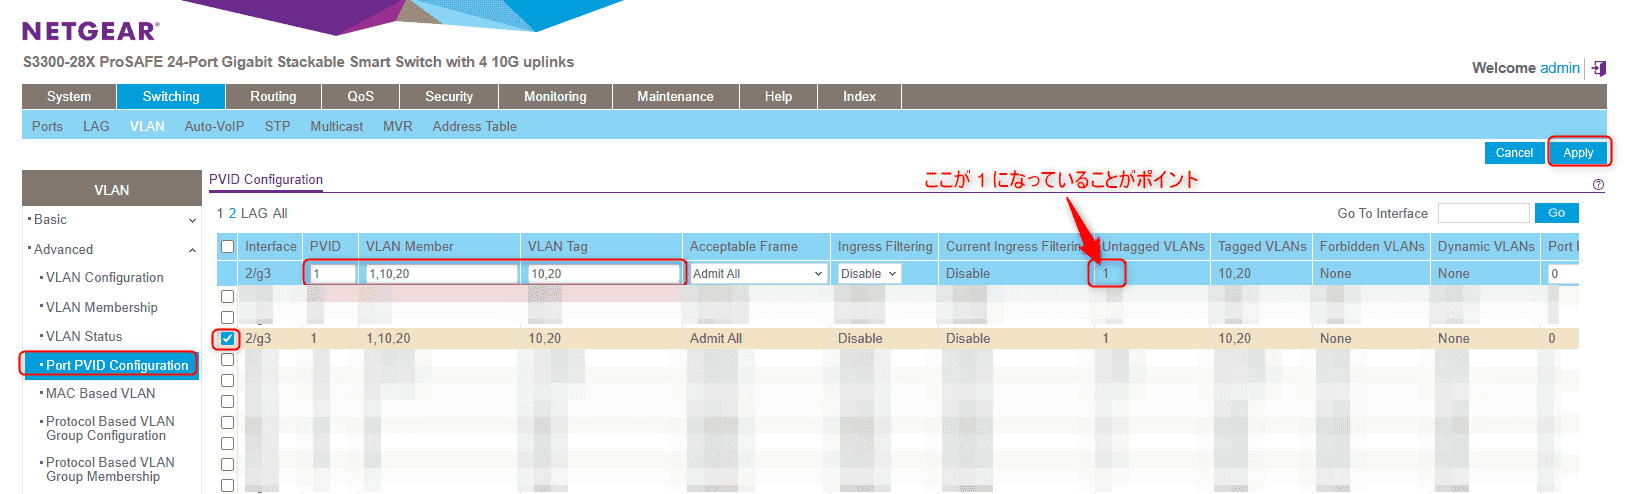
Task: Open the Acceptable Frame dropdown
Action: (x=758, y=274)
